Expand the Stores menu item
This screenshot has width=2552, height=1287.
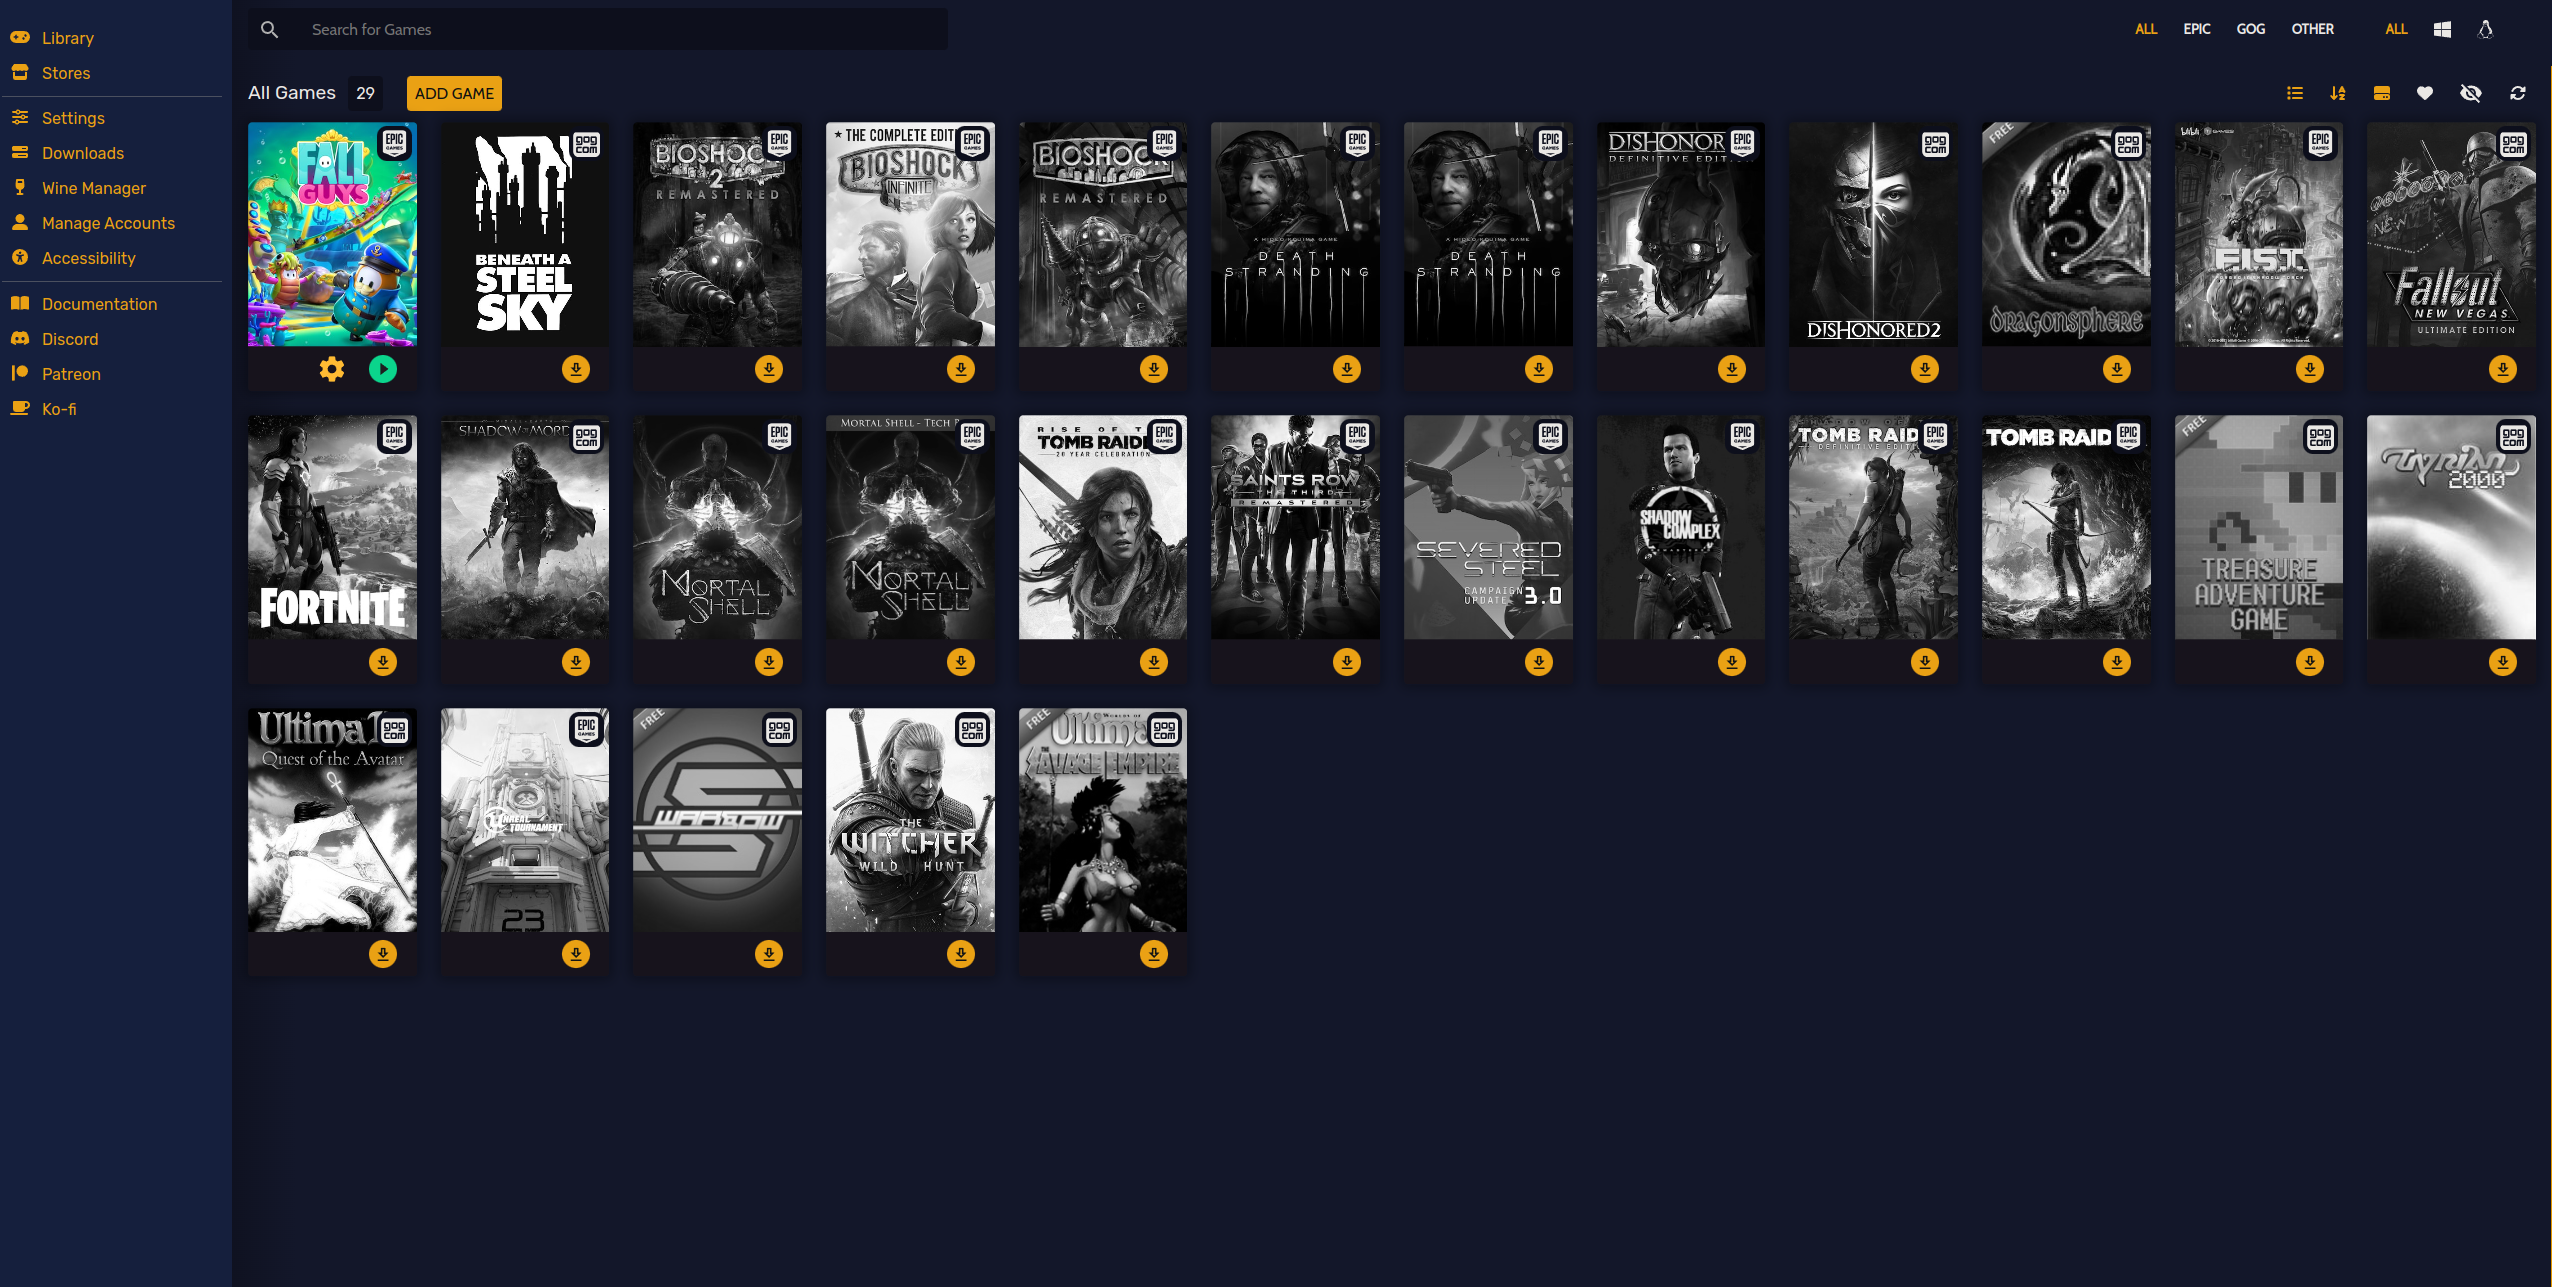point(66,72)
